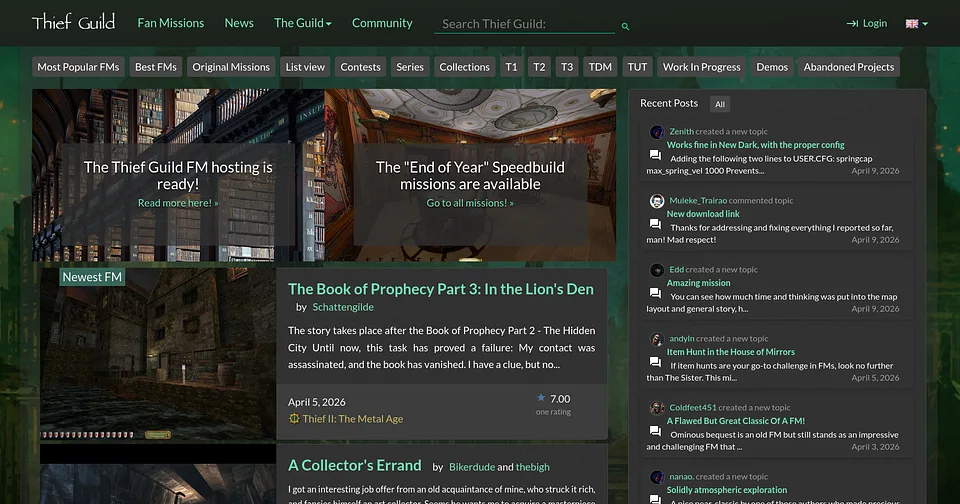Open the Community section
Image resolution: width=960 pixels, height=504 pixels.
(382, 23)
